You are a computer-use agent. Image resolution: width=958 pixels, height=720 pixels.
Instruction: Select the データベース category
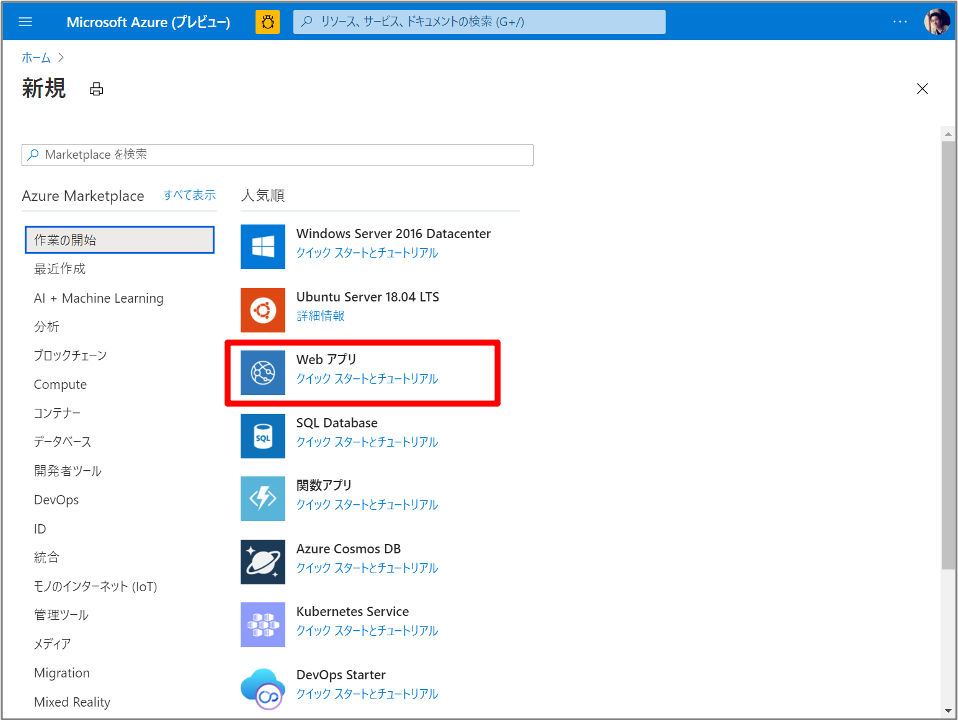click(x=62, y=442)
